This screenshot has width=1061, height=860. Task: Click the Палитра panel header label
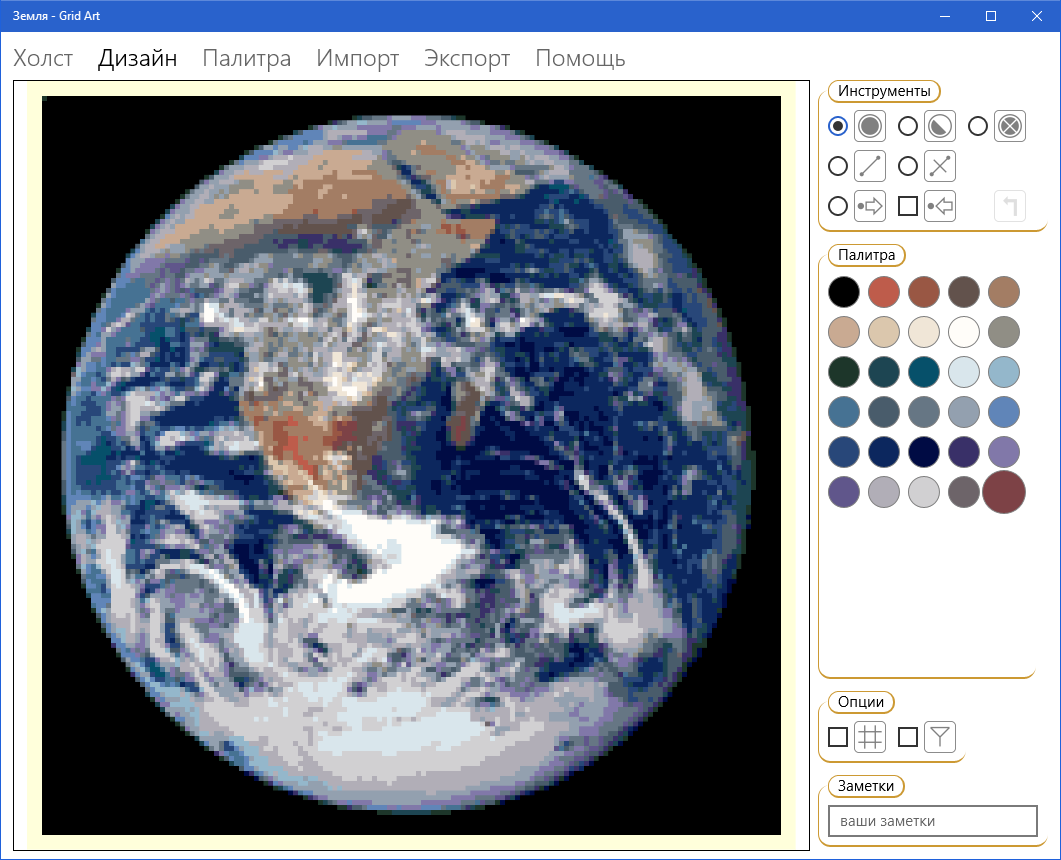click(x=866, y=255)
